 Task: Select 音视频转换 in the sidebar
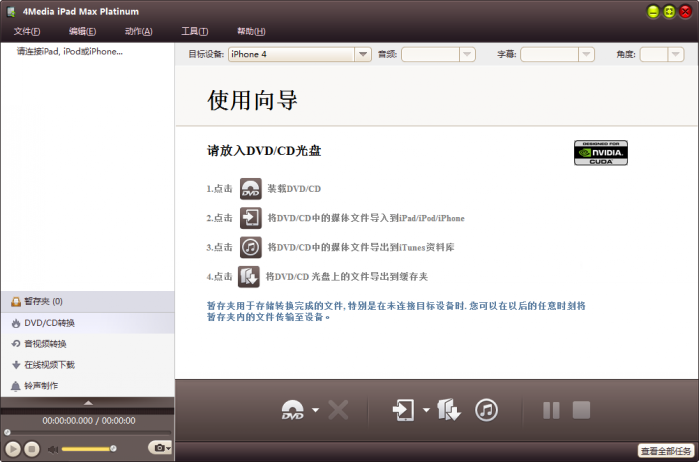pos(87,344)
